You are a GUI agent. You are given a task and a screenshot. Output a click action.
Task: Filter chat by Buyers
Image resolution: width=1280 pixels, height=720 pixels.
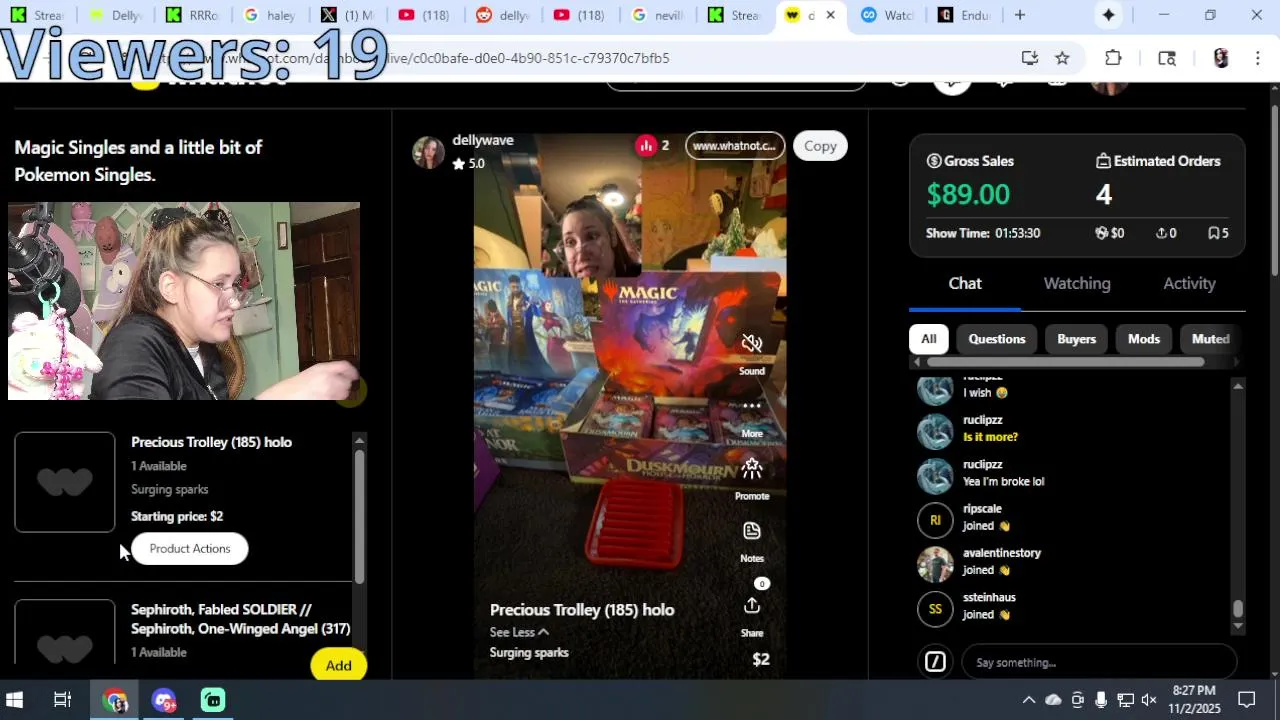[1077, 339]
